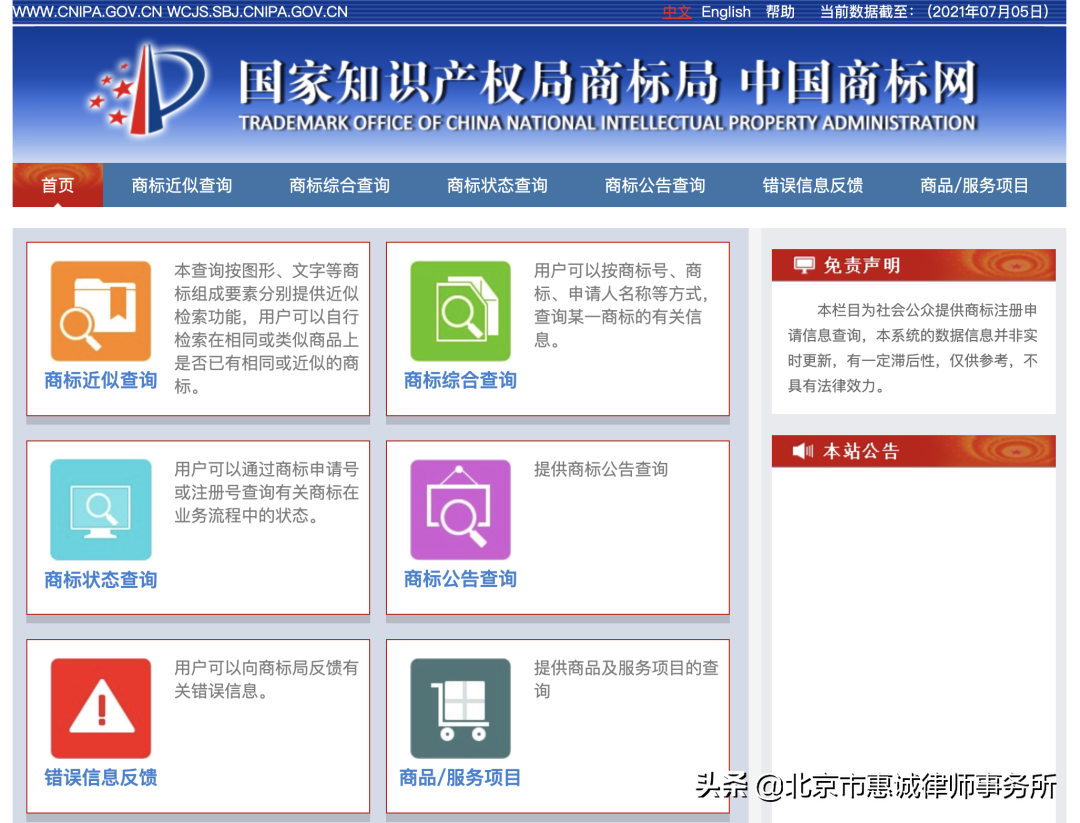Click the WWW.CNIPA.GOV.CN address text
Viewport: 1080px width, 823px height.
click(x=86, y=12)
